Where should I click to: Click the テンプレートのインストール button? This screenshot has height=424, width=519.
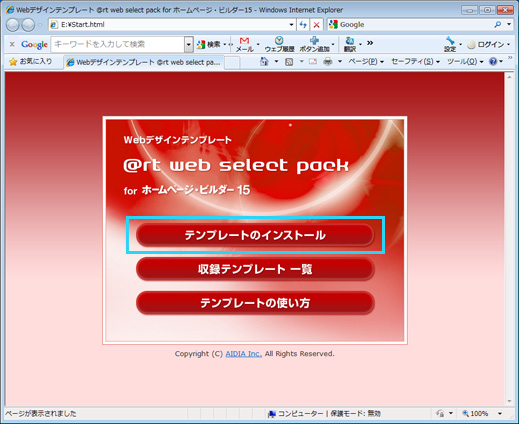[x=255, y=235]
